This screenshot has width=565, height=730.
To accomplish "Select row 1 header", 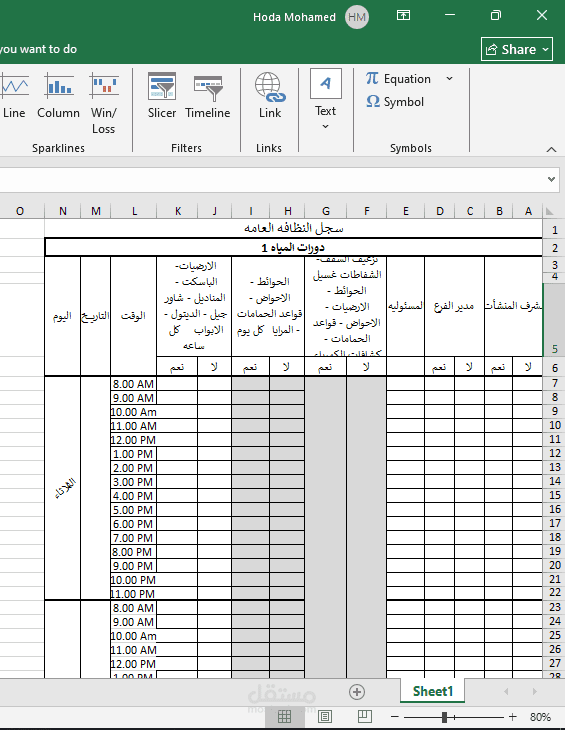I will (x=555, y=230).
